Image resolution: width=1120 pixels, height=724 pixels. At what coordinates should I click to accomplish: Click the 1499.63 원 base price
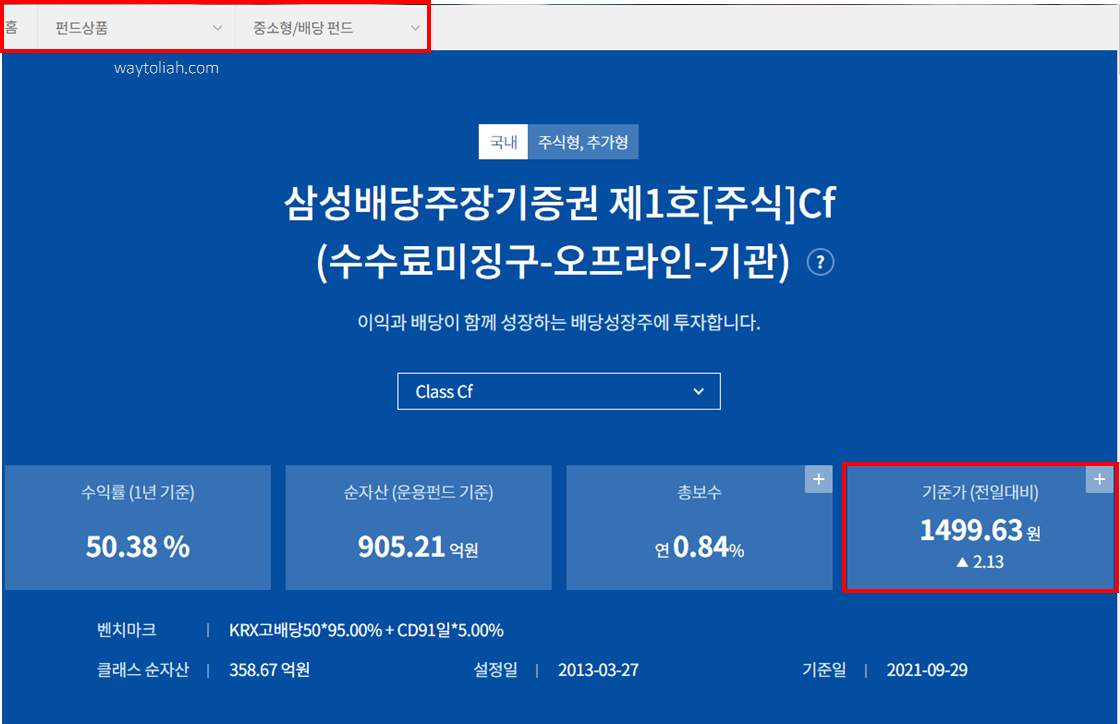tap(980, 531)
